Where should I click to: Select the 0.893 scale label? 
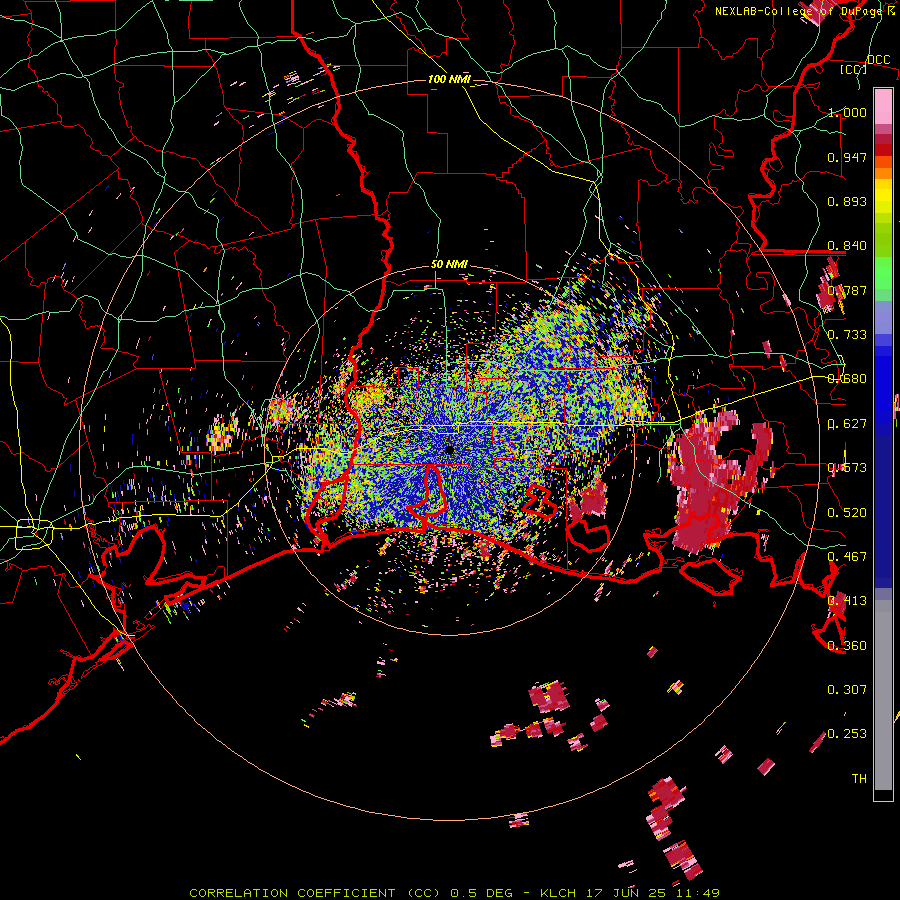tap(847, 201)
